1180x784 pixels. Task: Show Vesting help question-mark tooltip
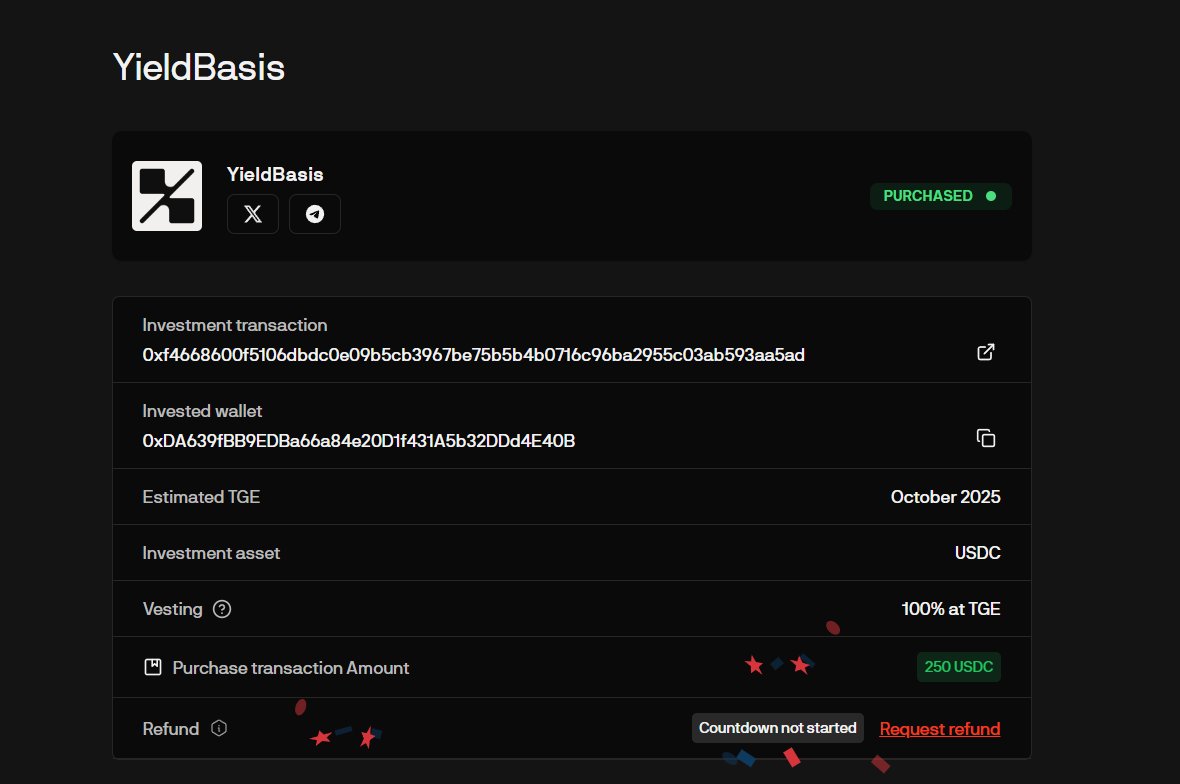point(222,609)
